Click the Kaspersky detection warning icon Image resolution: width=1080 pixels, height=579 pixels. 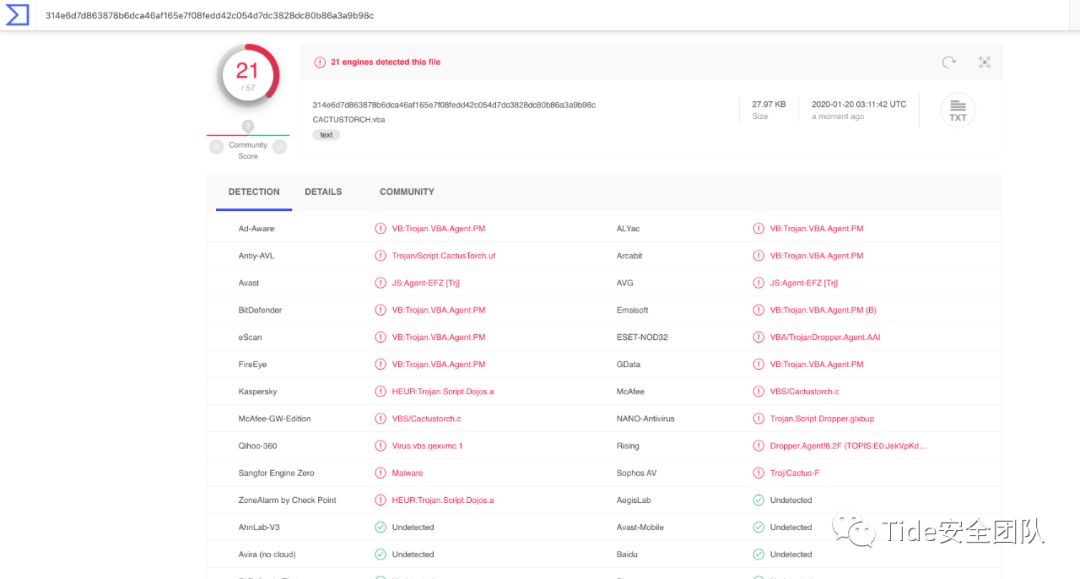point(380,391)
